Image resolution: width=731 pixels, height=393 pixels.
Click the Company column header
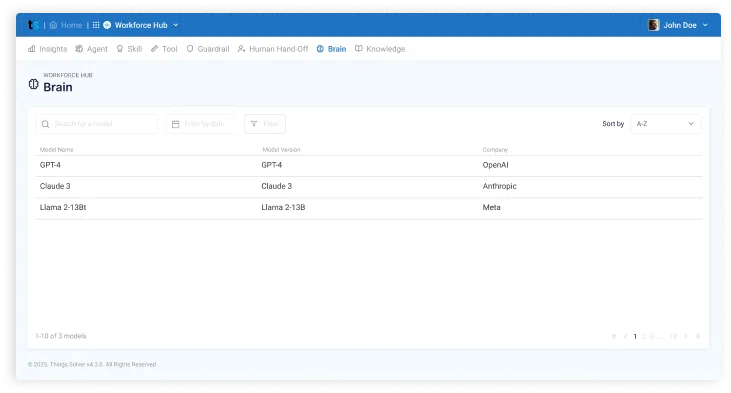(495, 150)
